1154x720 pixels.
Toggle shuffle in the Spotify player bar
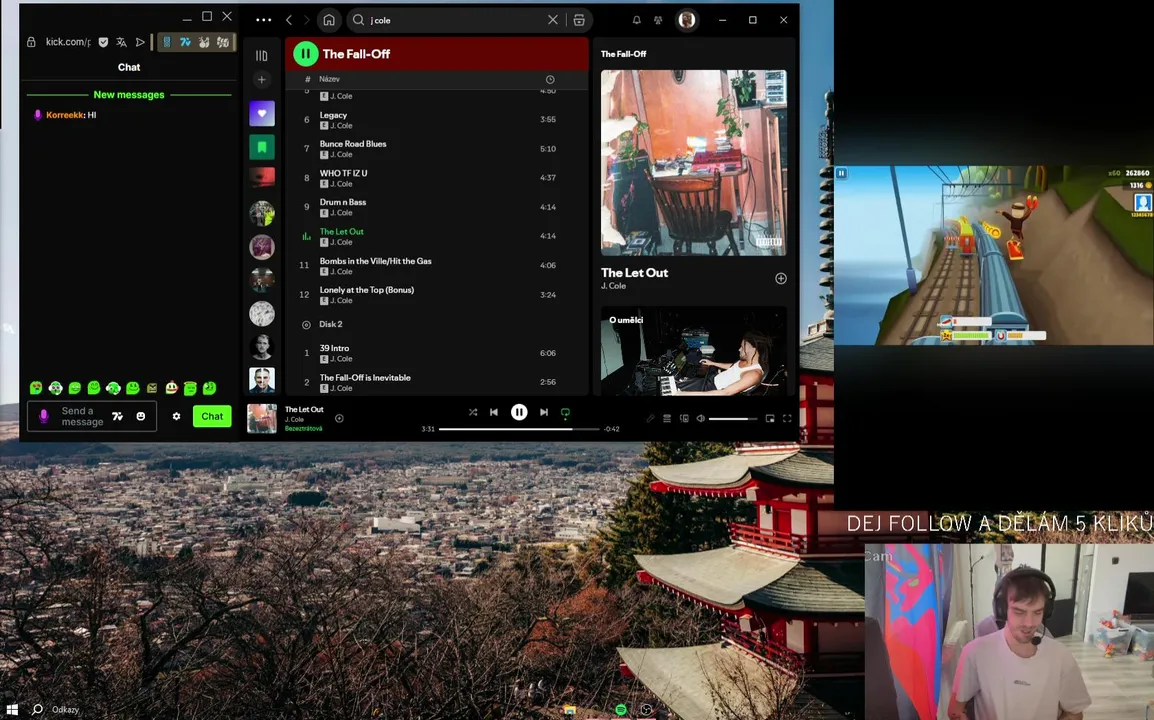472,412
